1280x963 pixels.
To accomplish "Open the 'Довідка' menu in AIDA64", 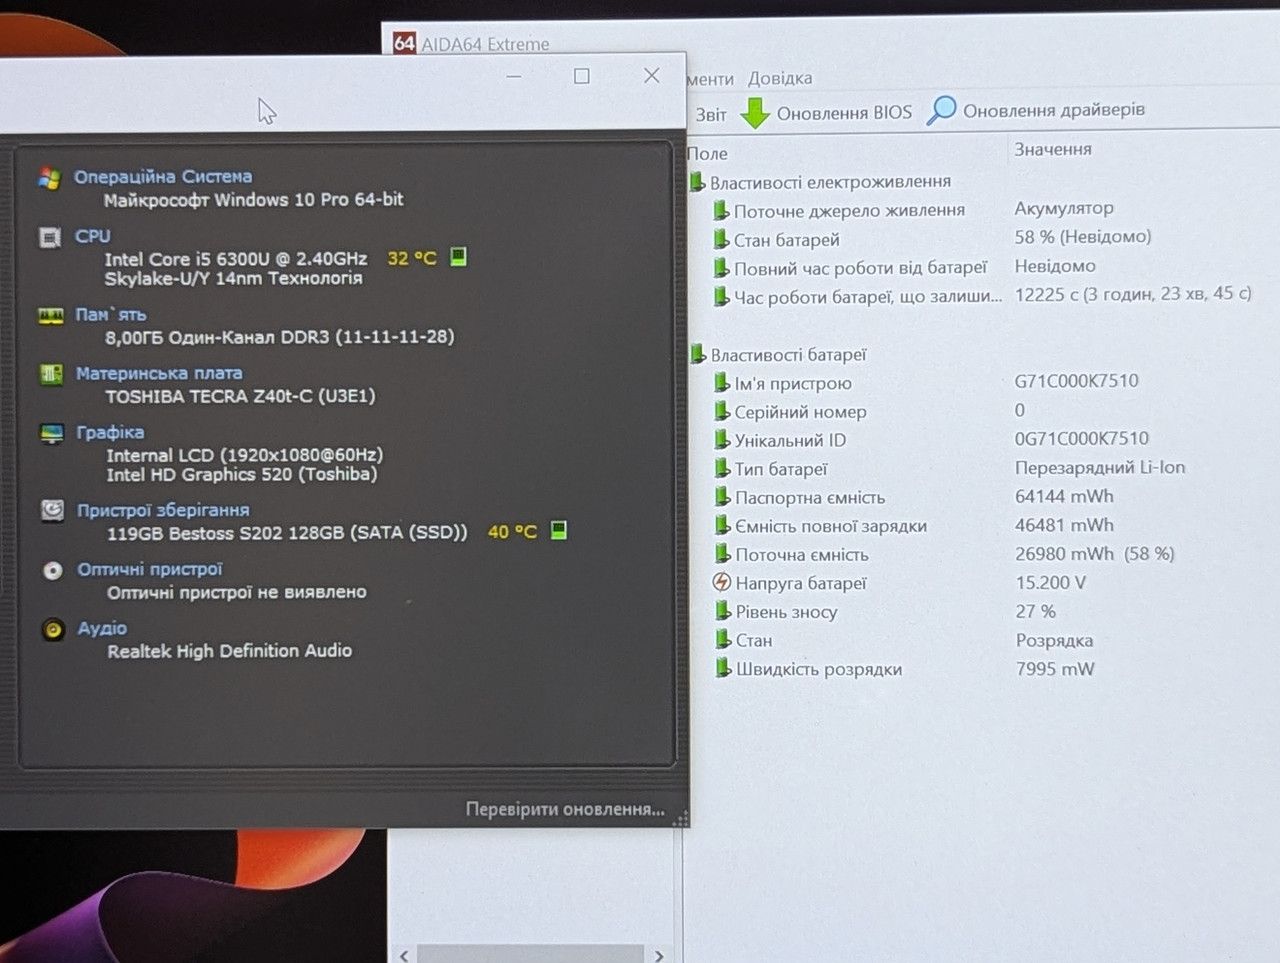I will tap(780, 78).
